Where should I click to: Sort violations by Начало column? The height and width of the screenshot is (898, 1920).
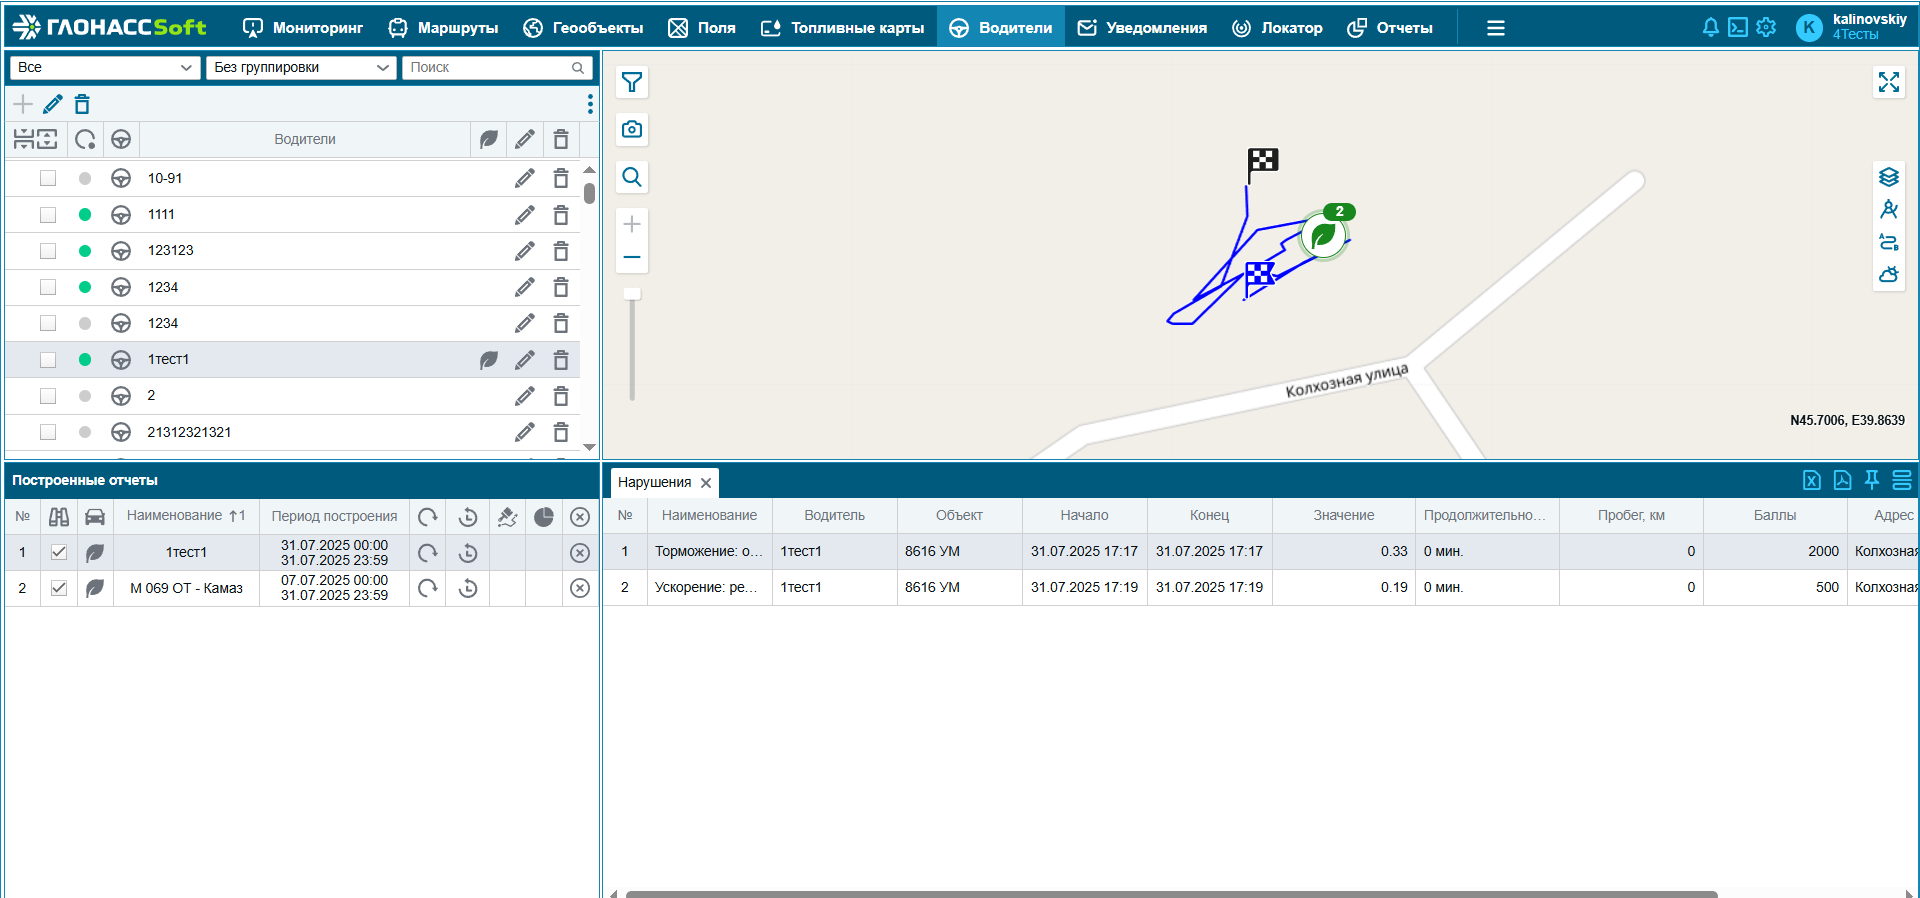[1085, 516]
